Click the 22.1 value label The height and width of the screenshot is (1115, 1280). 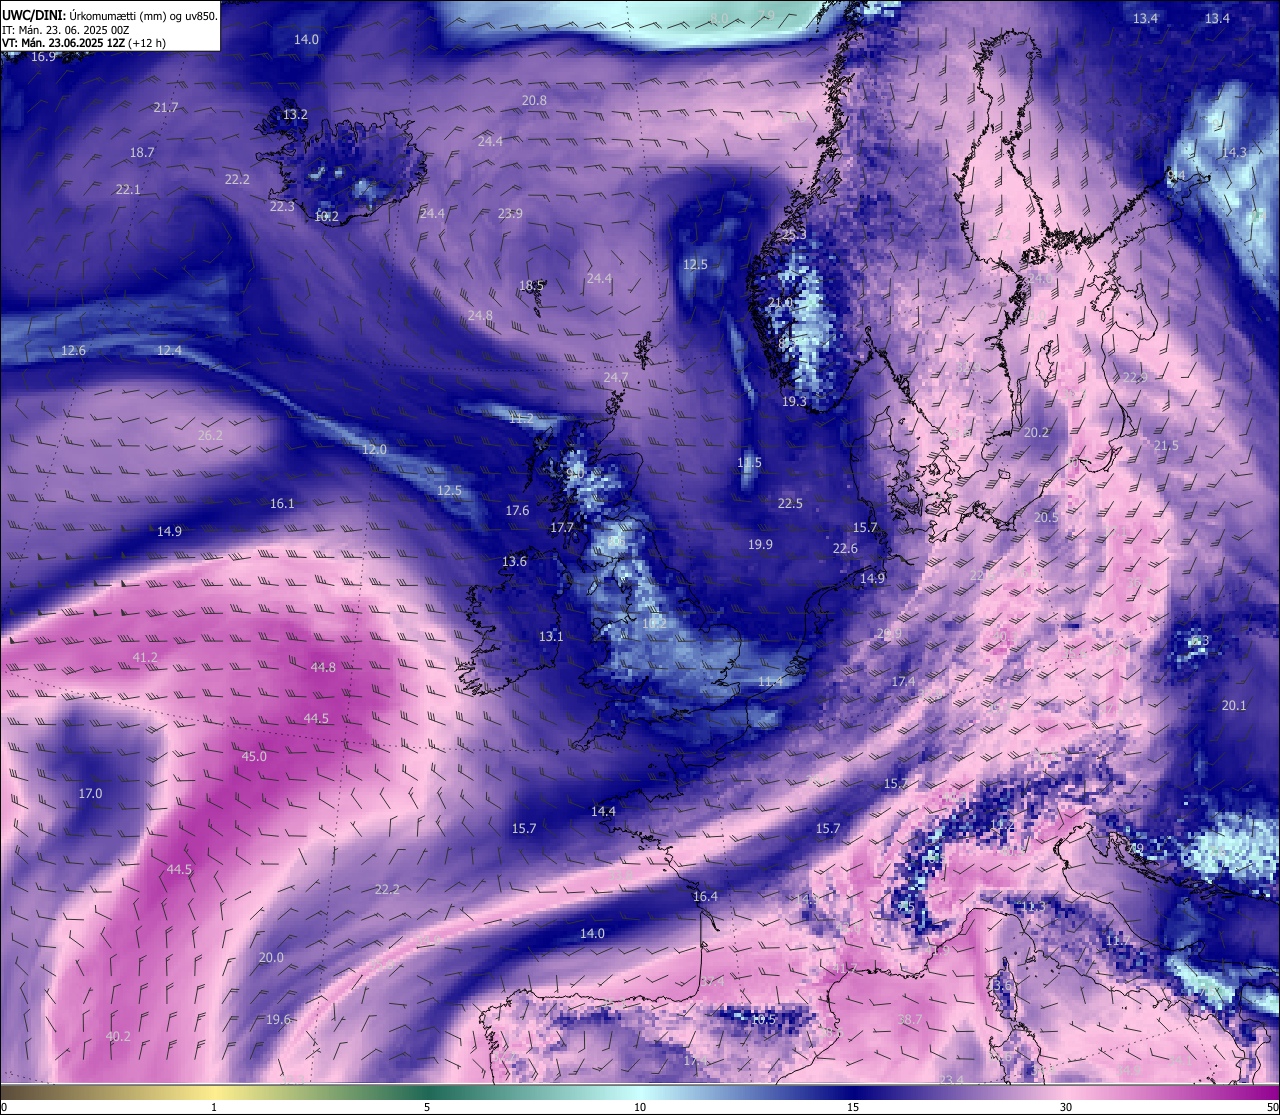pyautogui.click(x=128, y=189)
